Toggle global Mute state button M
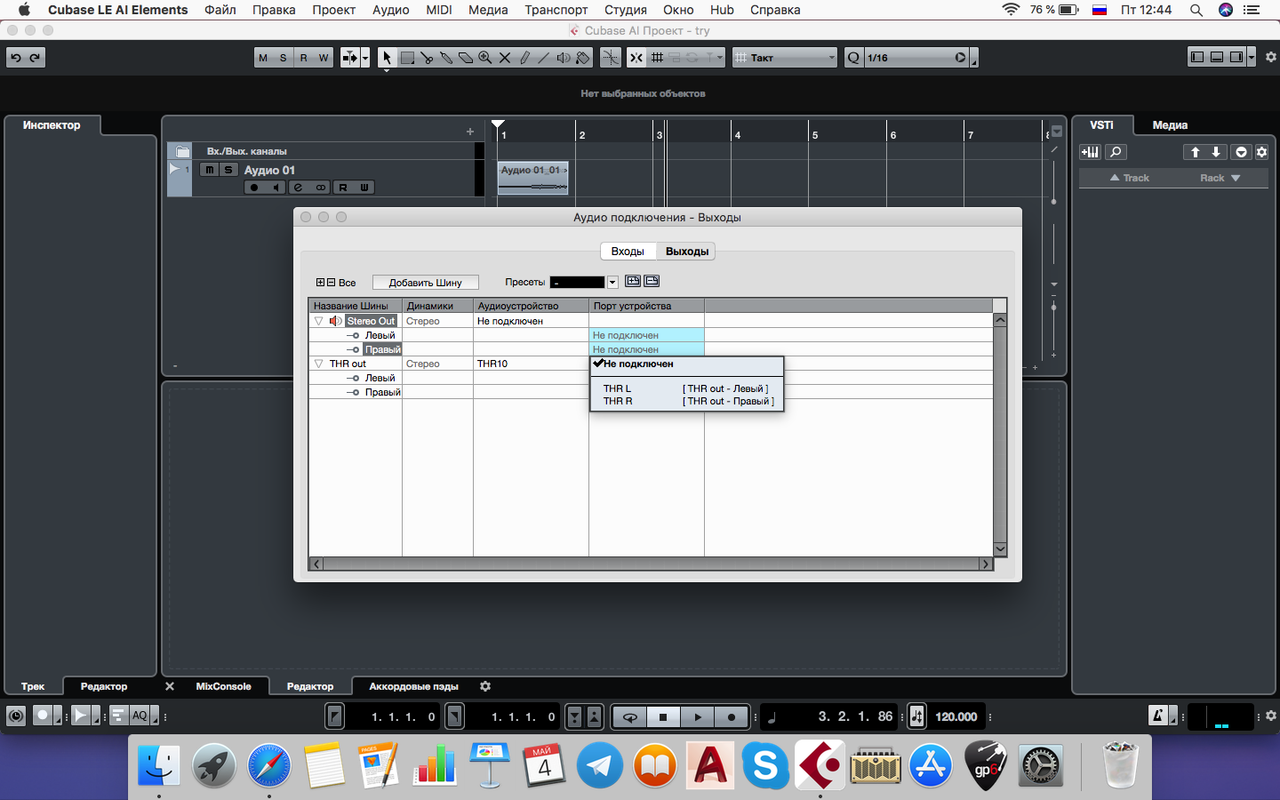 pyautogui.click(x=263, y=58)
